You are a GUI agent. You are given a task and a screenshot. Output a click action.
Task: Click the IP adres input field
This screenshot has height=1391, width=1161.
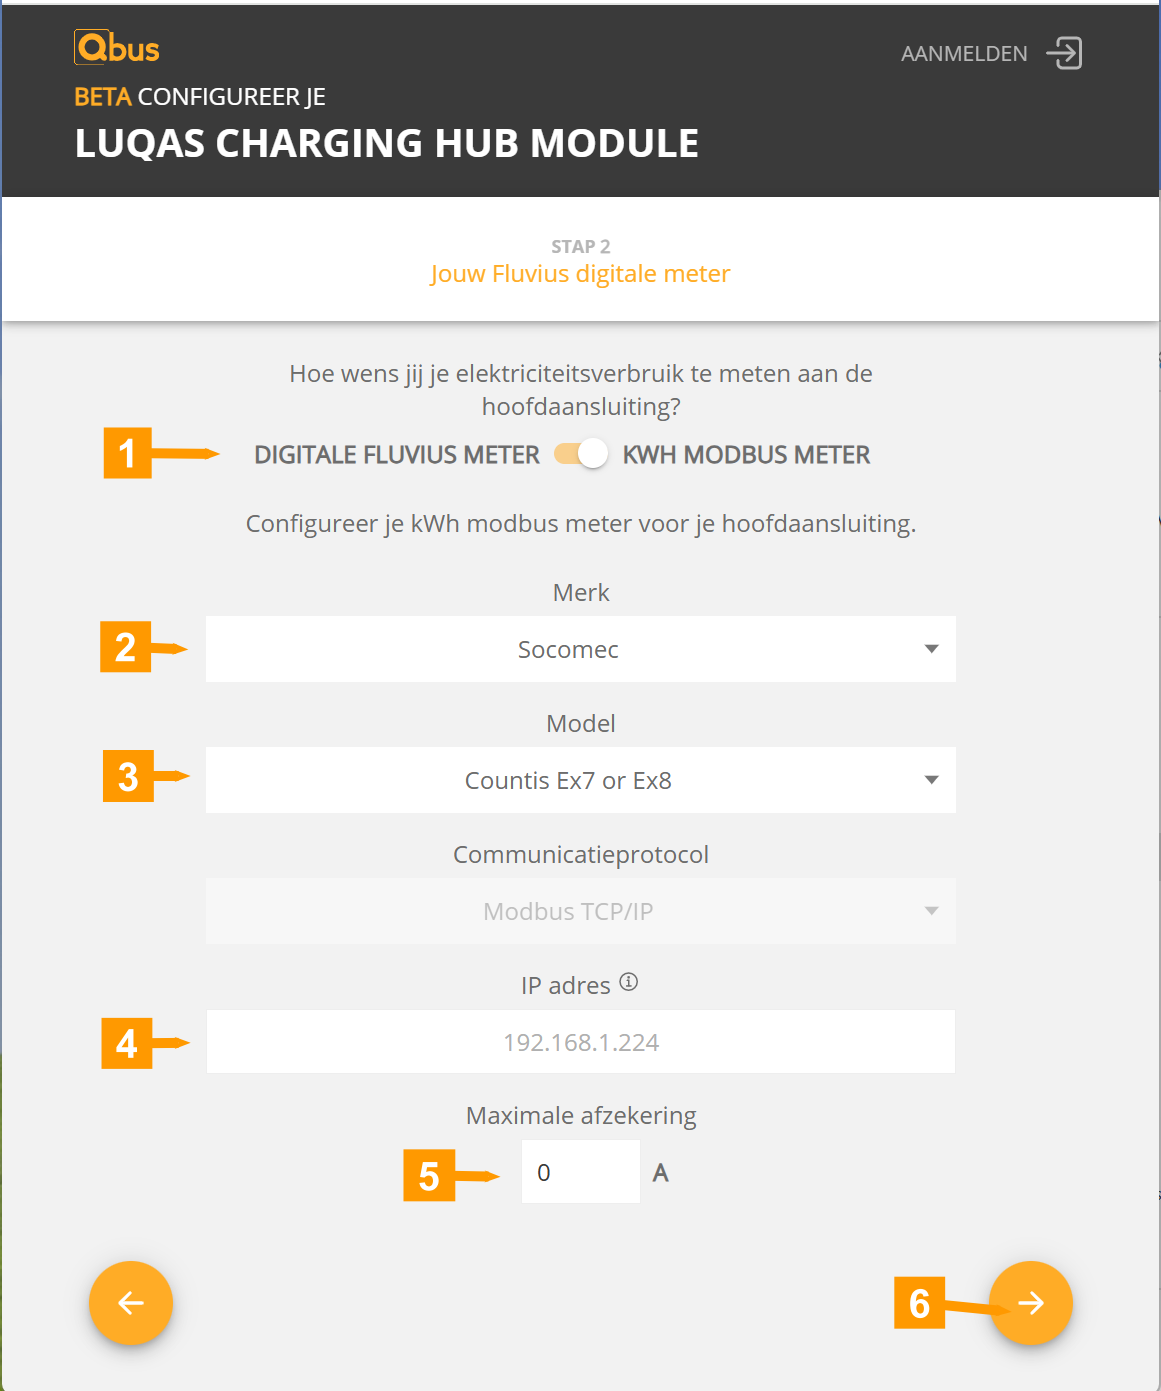point(581,1042)
